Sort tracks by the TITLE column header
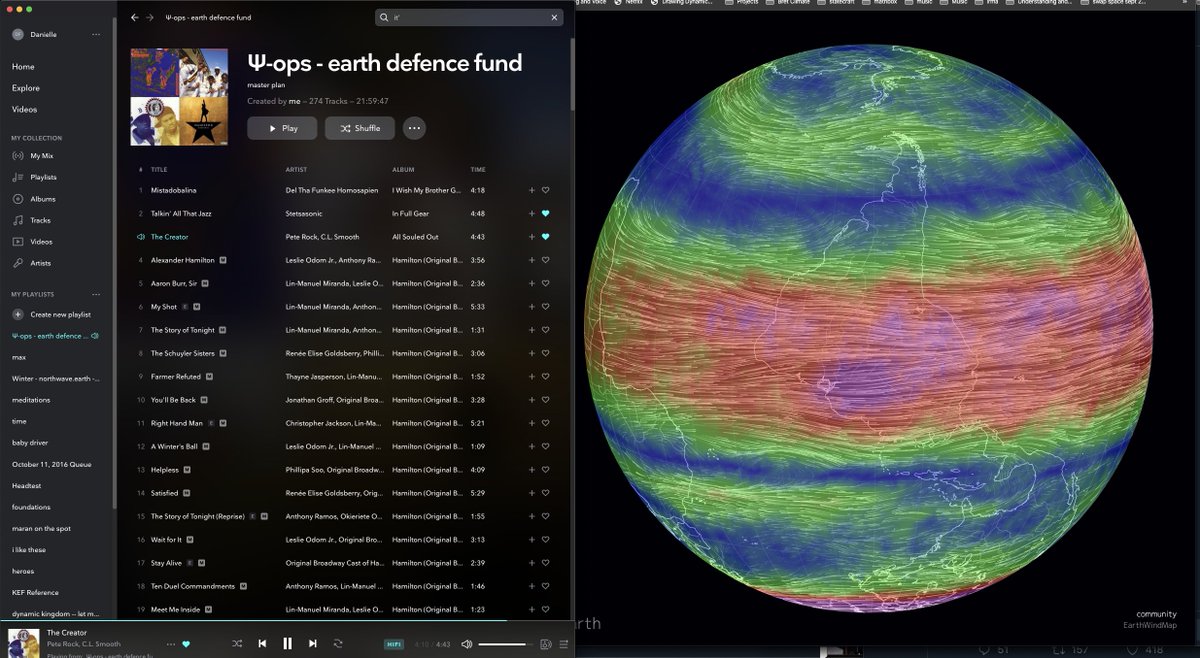This screenshot has width=1200, height=658. (x=159, y=170)
